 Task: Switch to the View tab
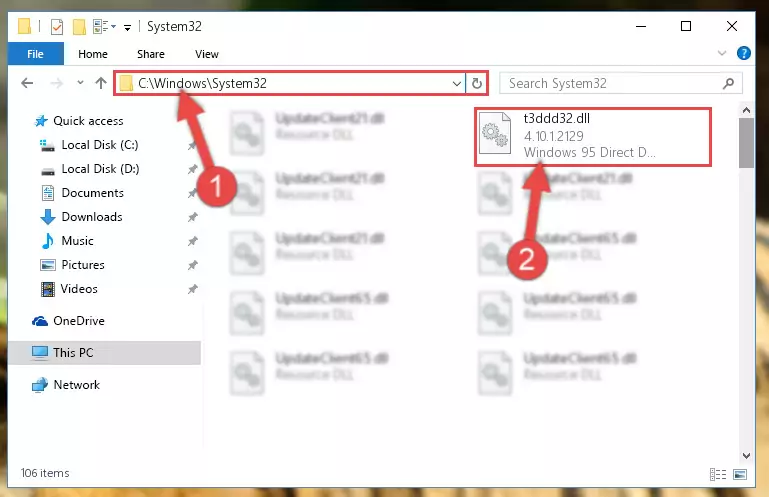pos(206,54)
